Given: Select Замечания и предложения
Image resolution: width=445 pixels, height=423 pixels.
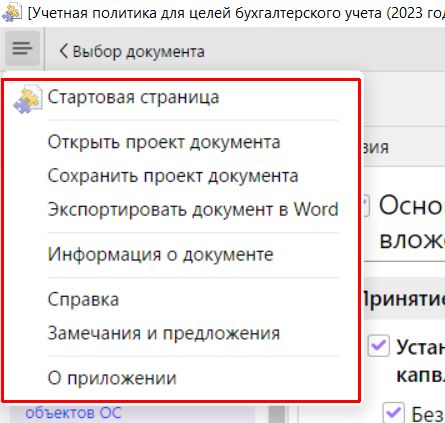Looking at the screenshot, I should point(164,333).
